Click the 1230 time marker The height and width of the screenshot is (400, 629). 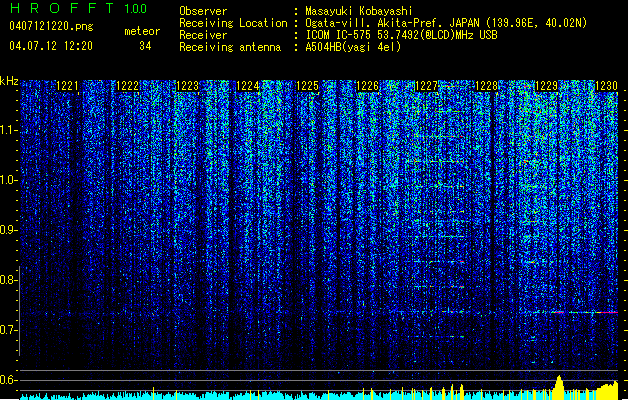click(606, 86)
